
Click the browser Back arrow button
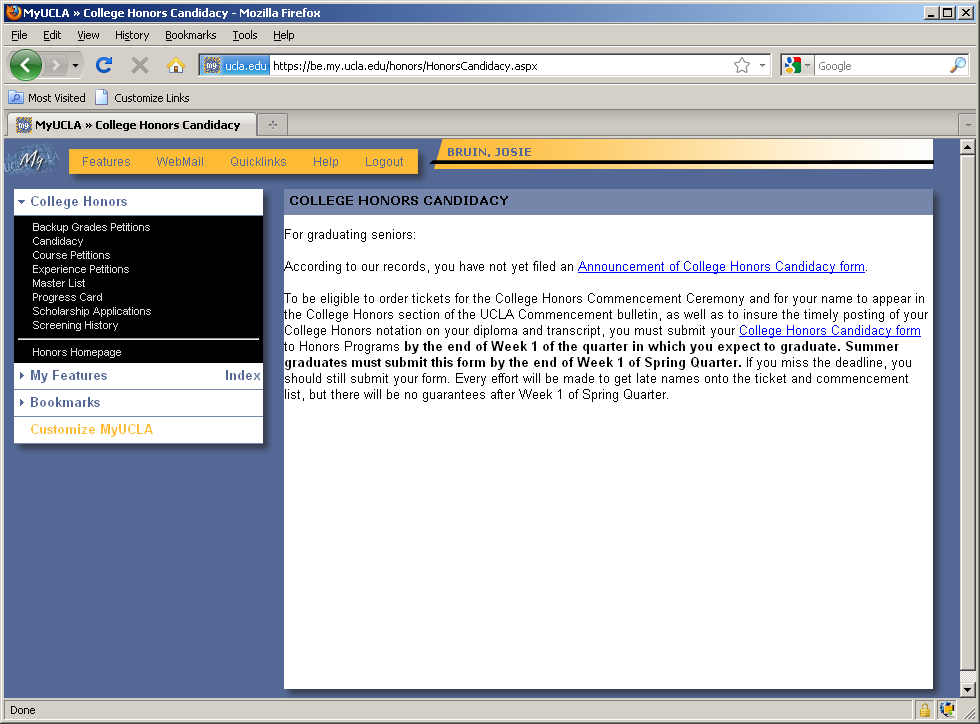26,65
